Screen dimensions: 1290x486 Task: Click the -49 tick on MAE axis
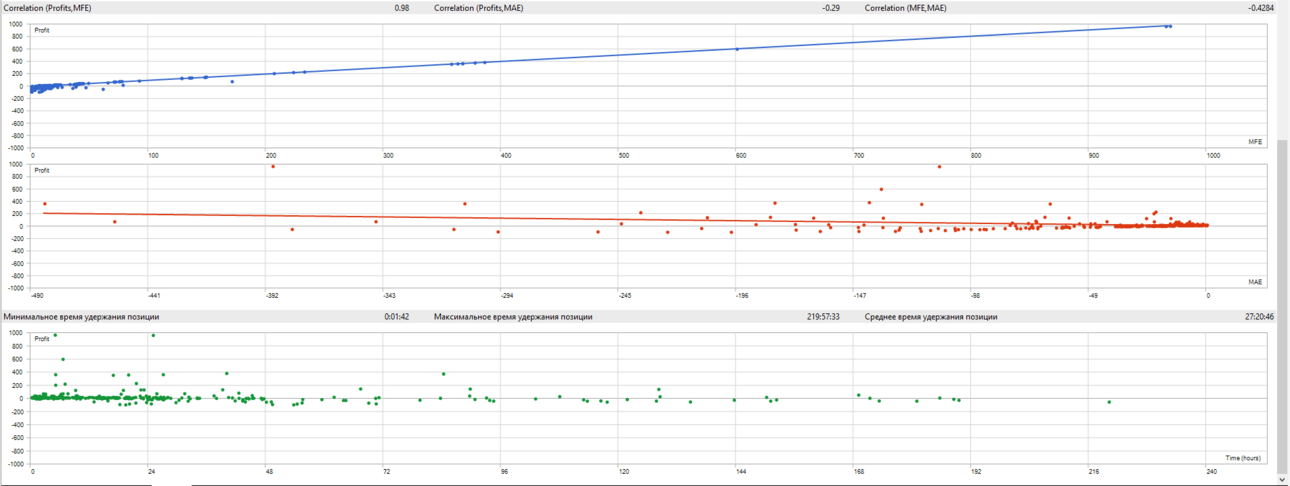click(1093, 296)
